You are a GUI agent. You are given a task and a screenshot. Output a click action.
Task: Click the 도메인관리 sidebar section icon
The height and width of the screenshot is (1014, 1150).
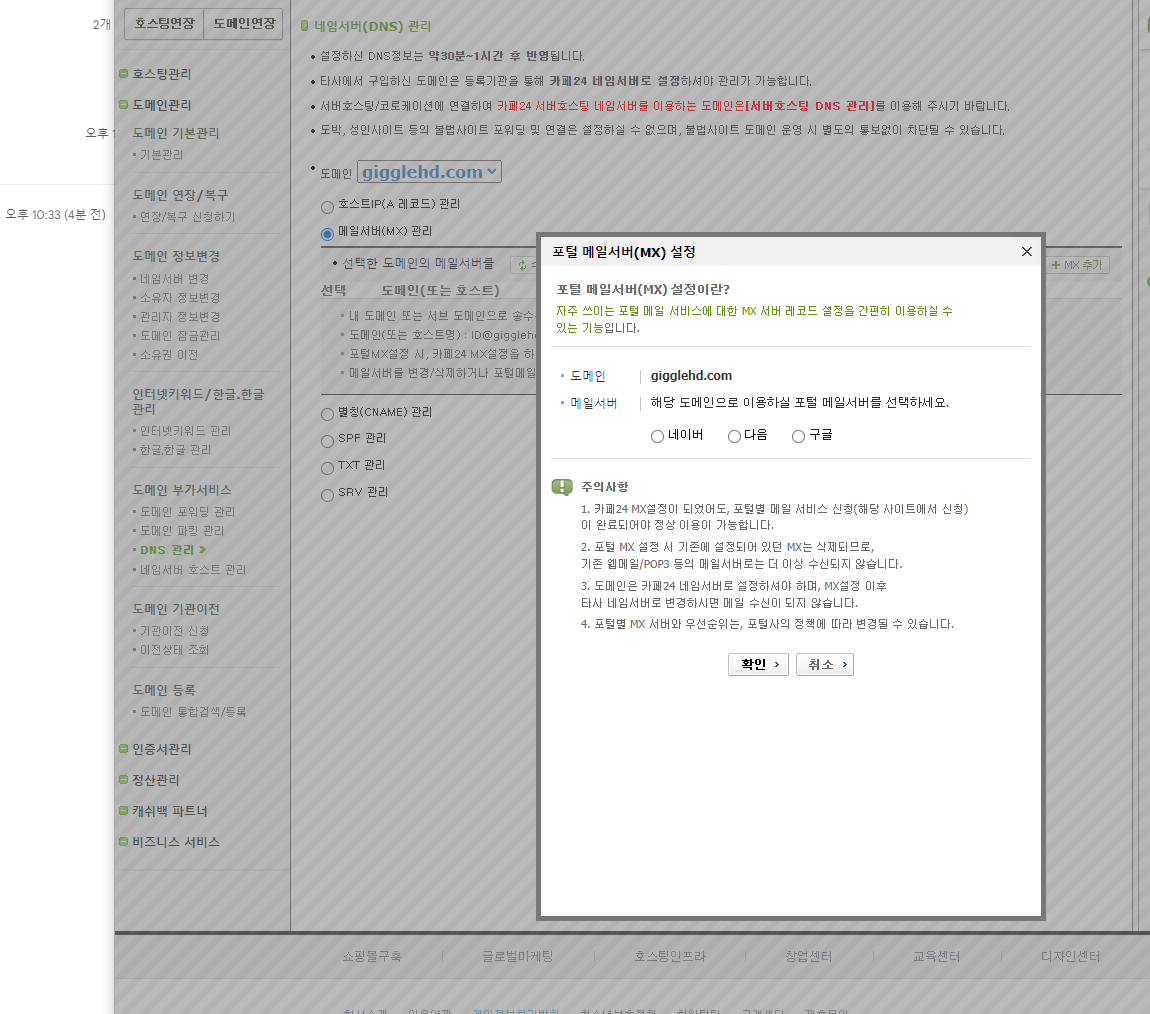pyautogui.click(x=122, y=104)
